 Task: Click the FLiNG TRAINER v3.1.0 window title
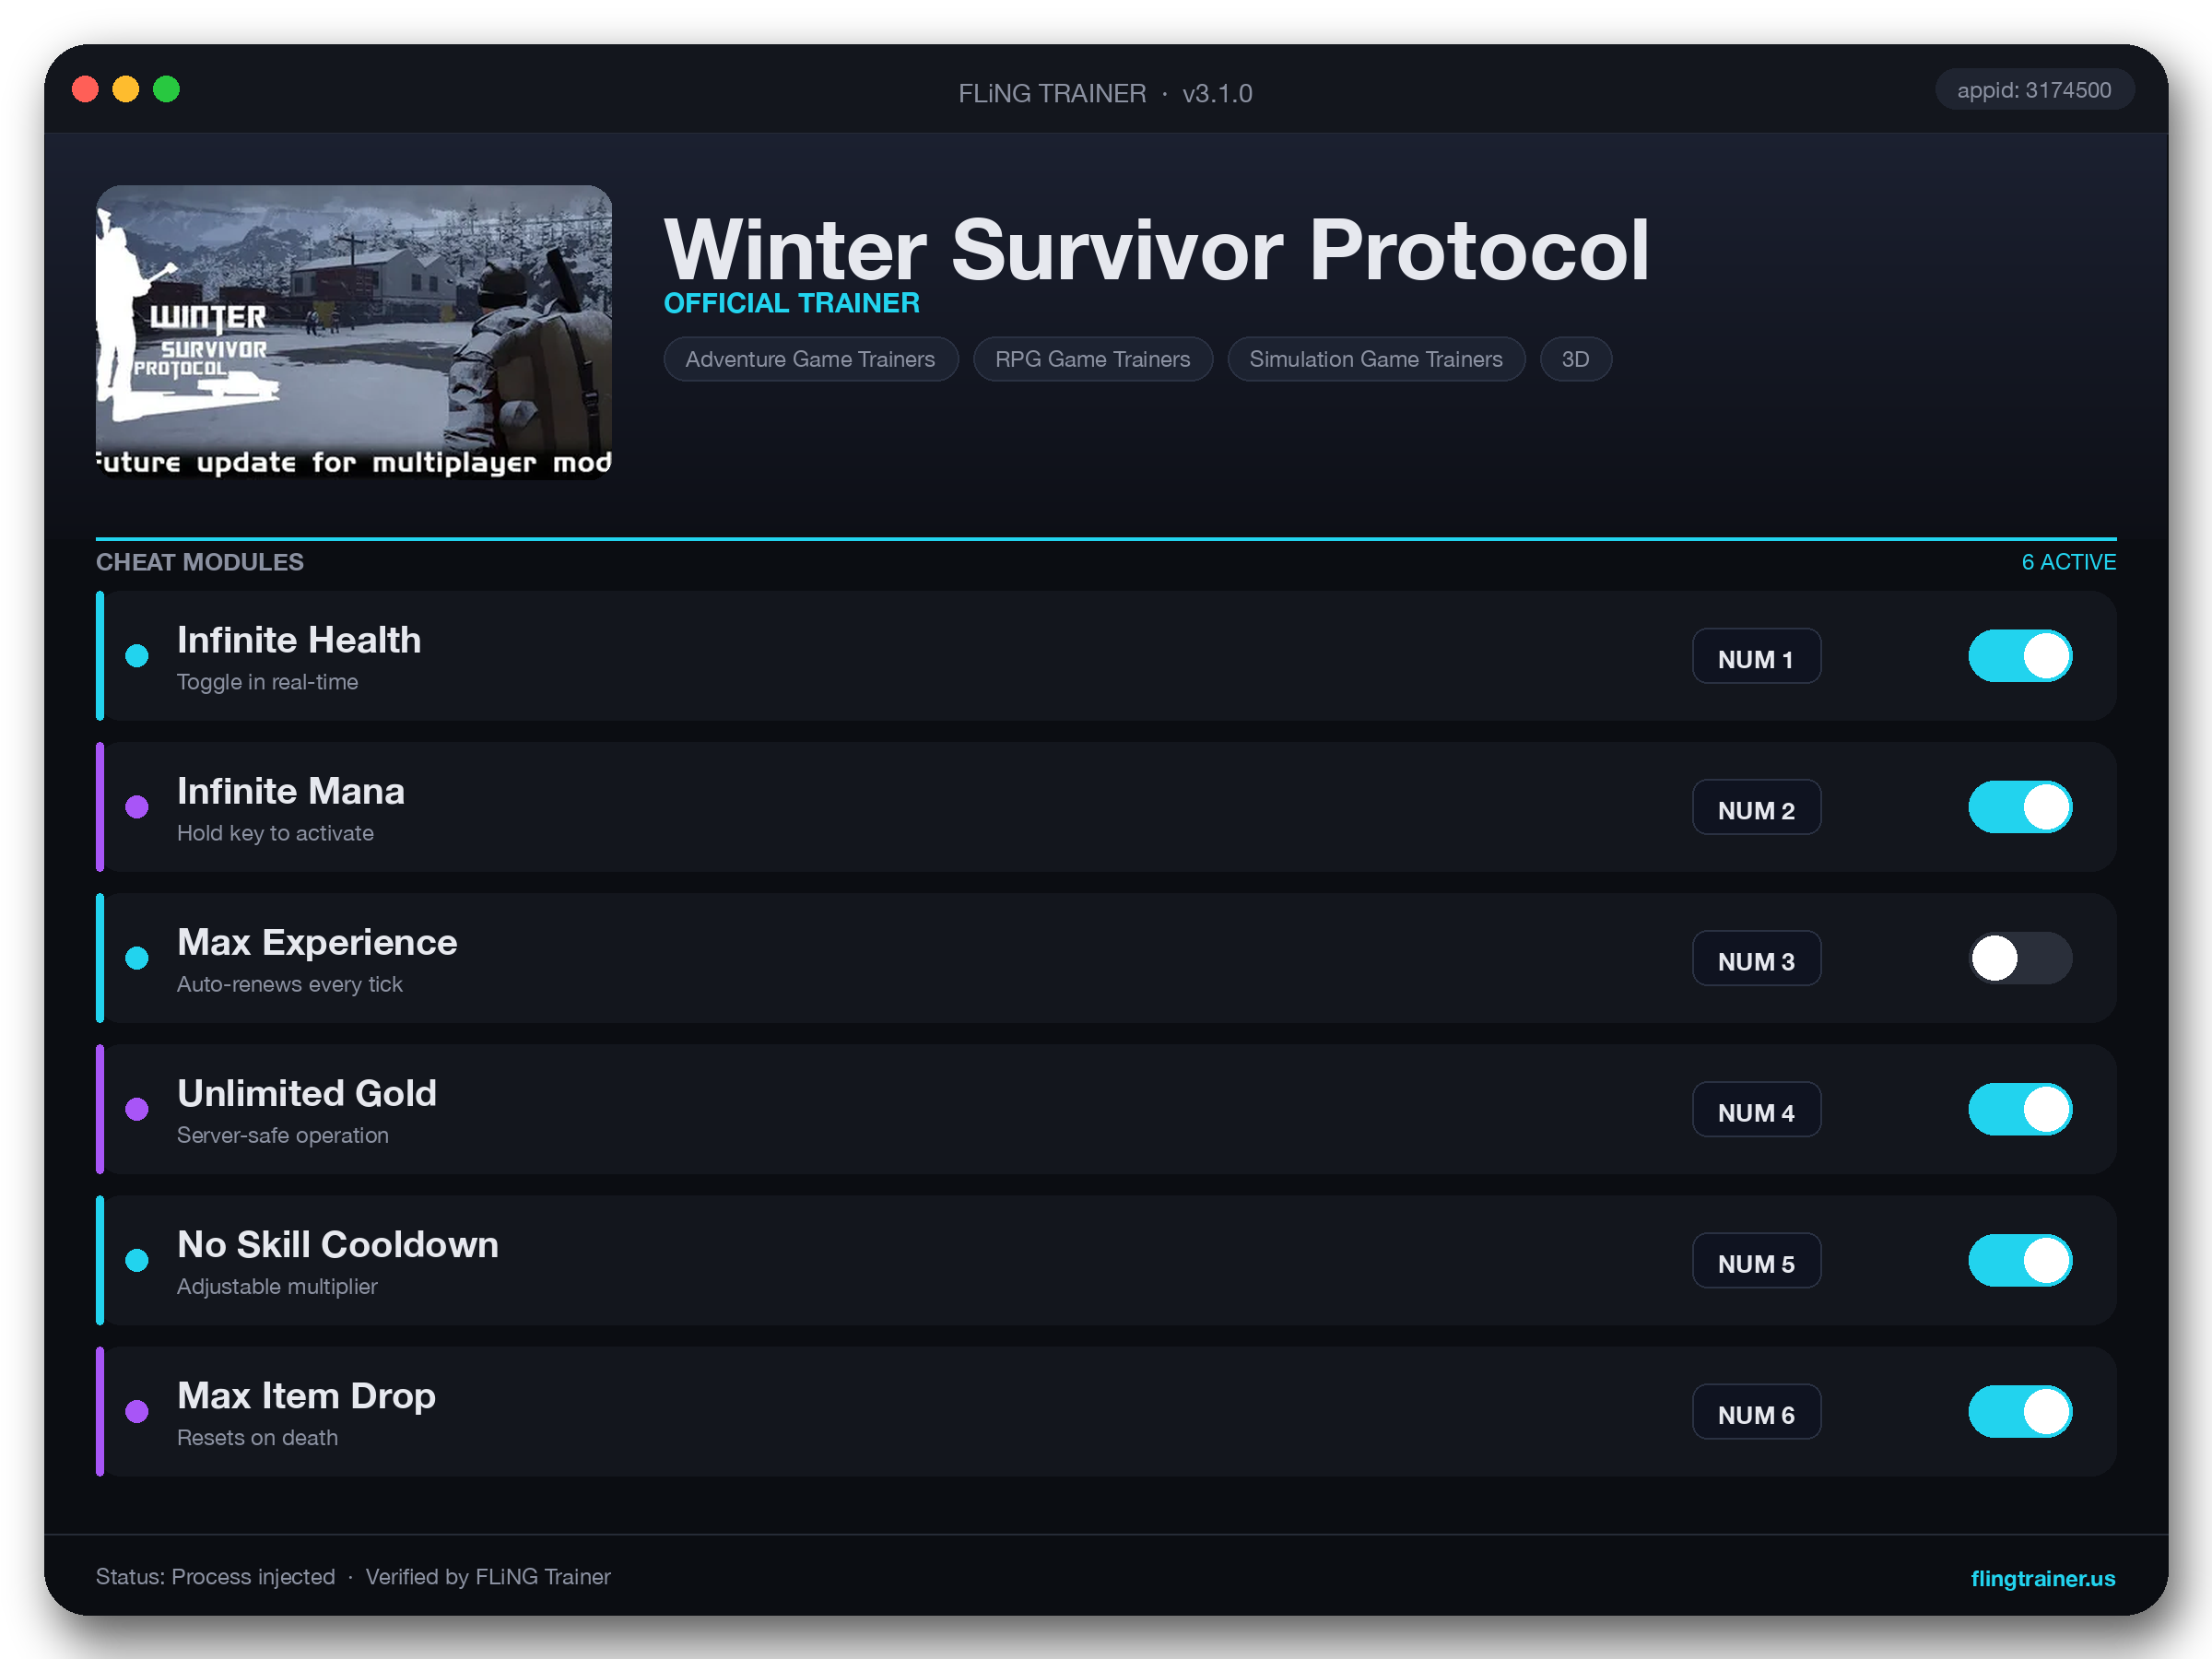(x=1105, y=93)
